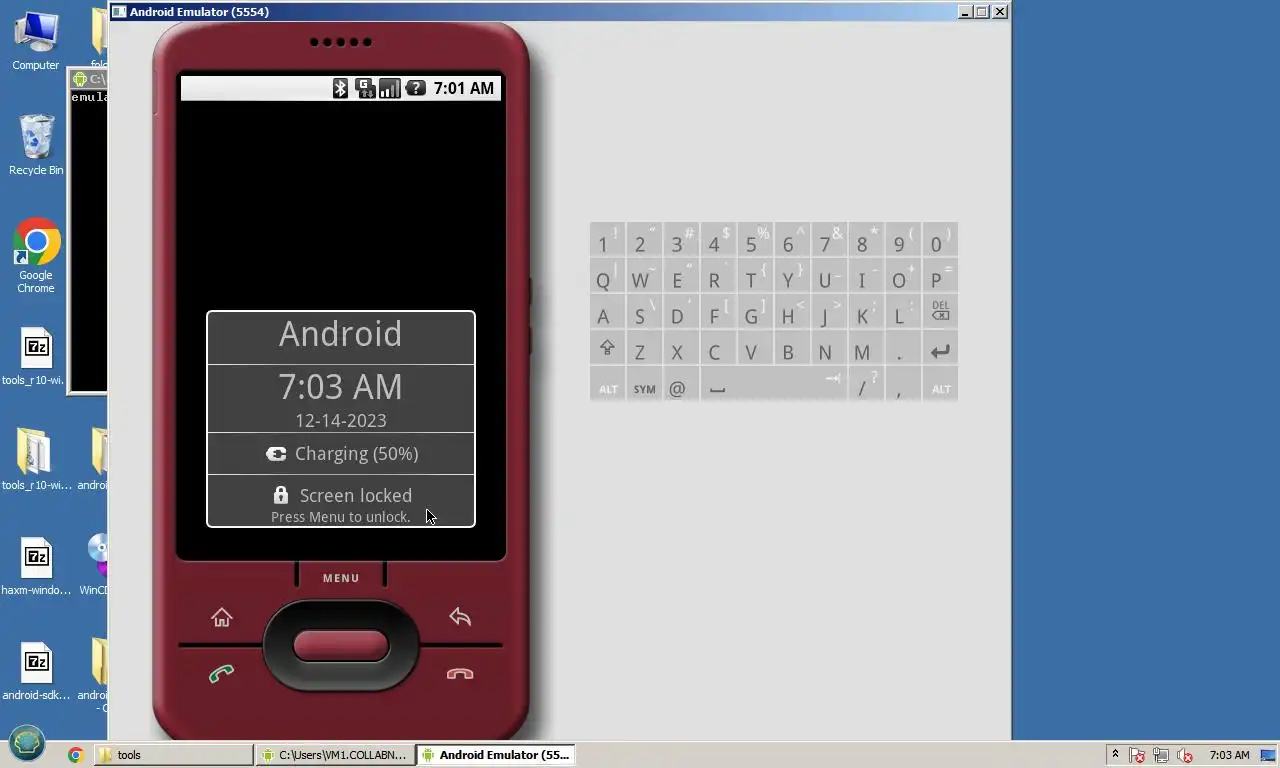Select the first tools_r10-wi 7z archive
The height and width of the screenshot is (768, 1280).
point(36,357)
